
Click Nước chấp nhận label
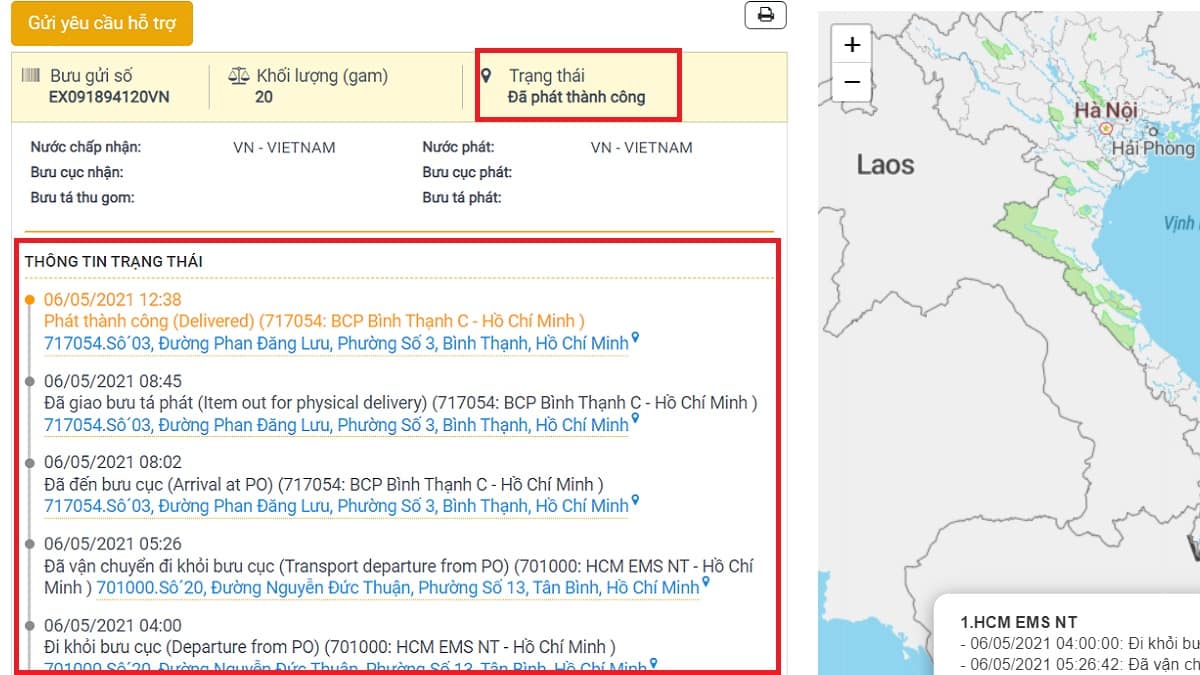[x=86, y=147]
